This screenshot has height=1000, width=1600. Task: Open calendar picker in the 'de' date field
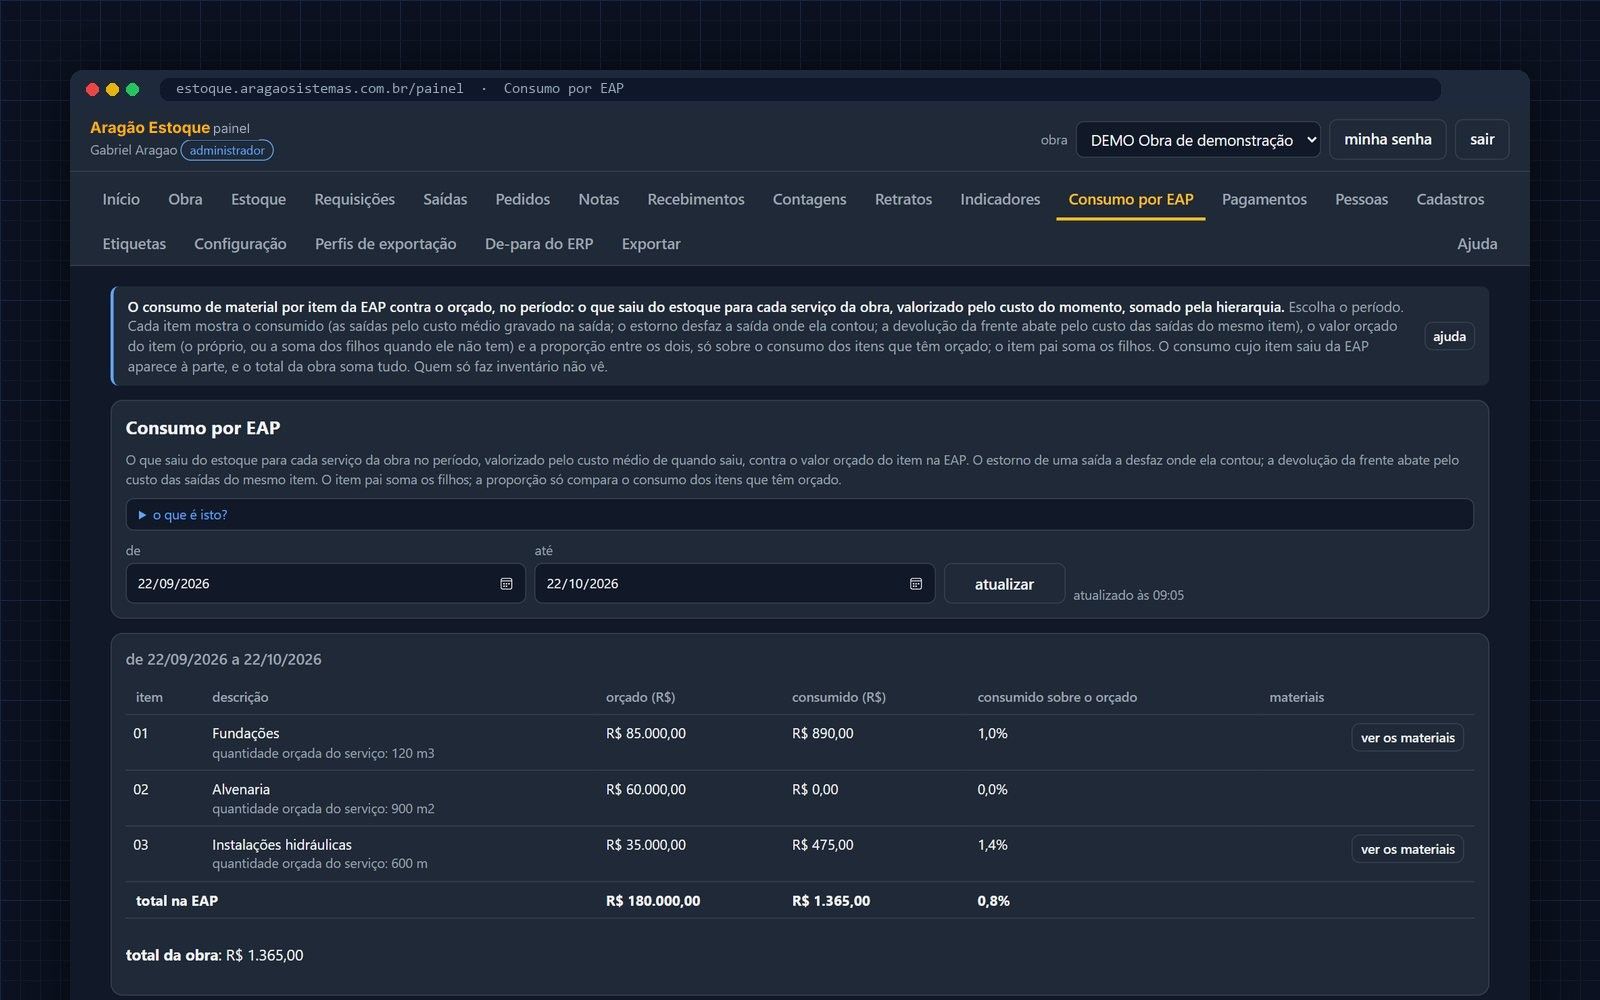[x=506, y=584]
